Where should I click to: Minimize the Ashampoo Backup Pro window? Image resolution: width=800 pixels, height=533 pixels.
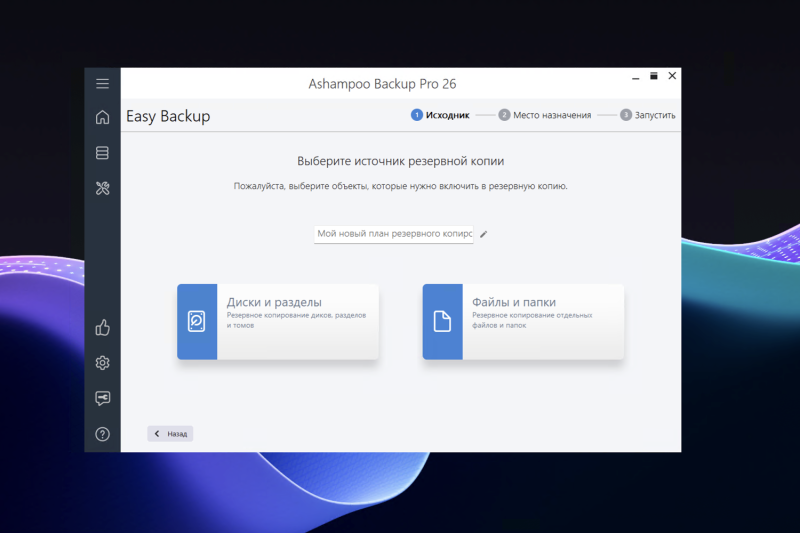635,78
